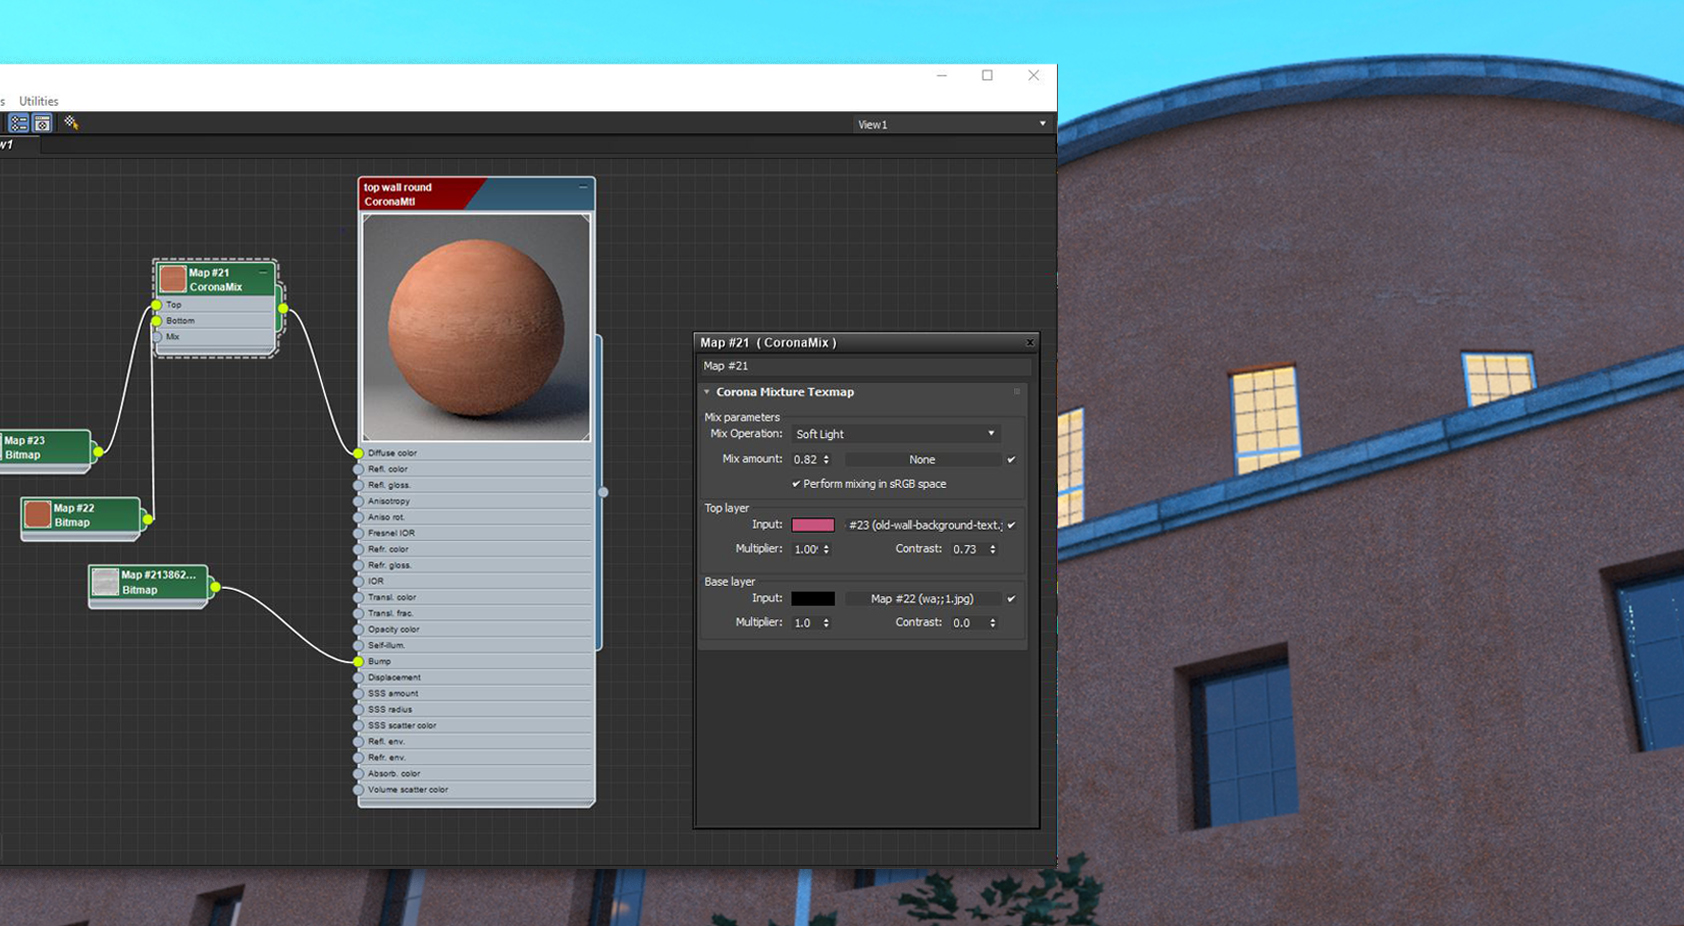Screen dimensions: 1684x926
Task: Toggle the parameter editor list icon in toolbar
Action: click(x=19, y=123)
